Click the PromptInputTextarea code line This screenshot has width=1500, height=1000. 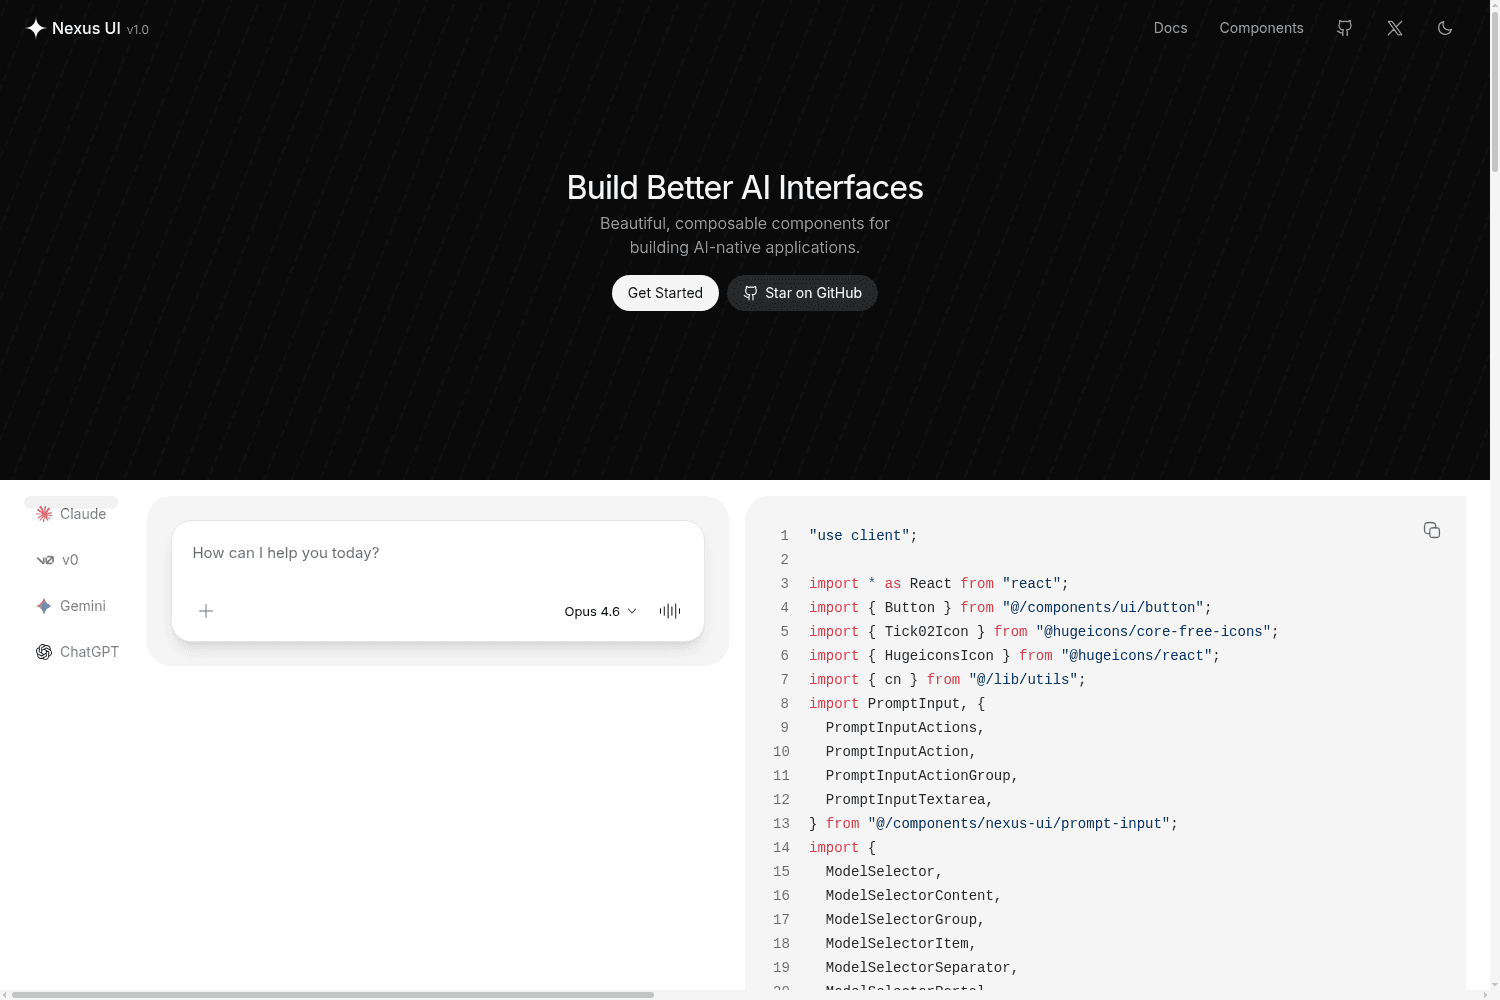pos(909,800)
